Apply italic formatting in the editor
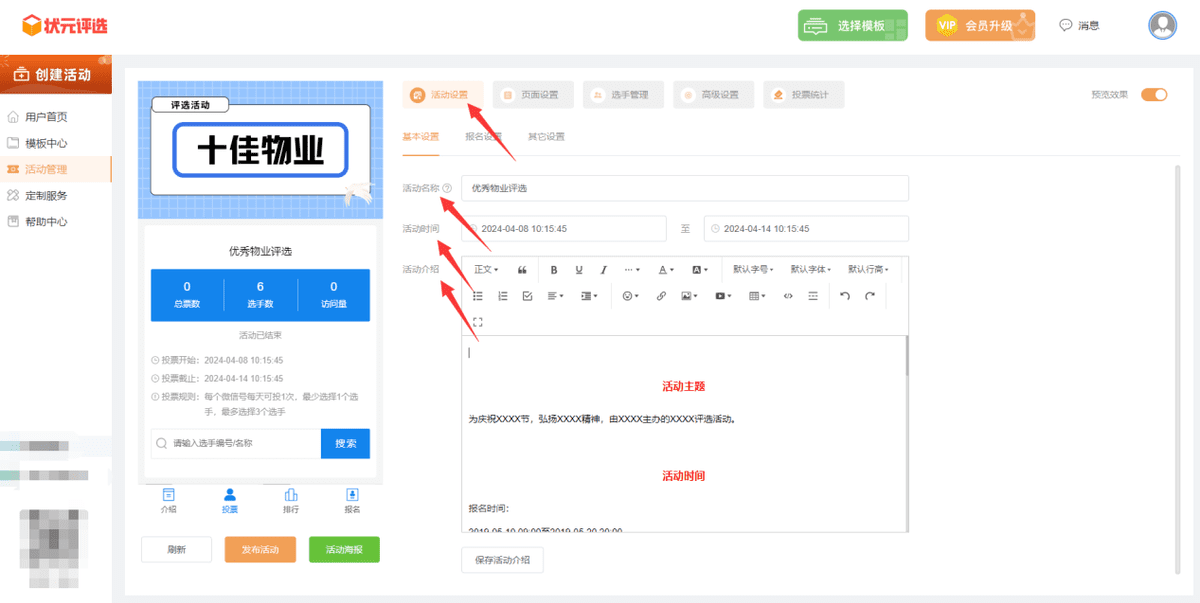Image resolution: width=1200 pixels, height=603 pixels. click(602, 270)
